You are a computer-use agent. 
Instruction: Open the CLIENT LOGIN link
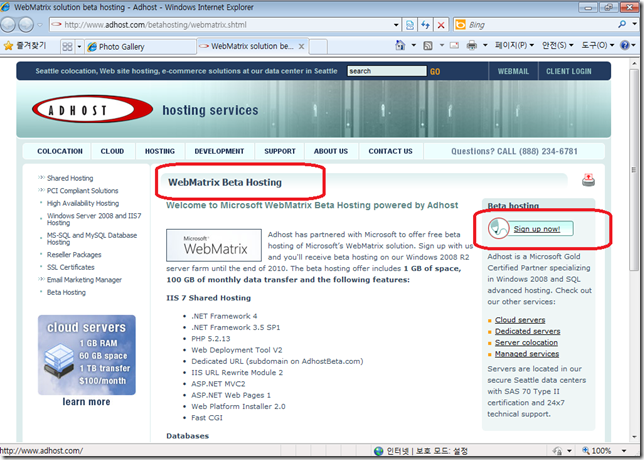(568, 71)
